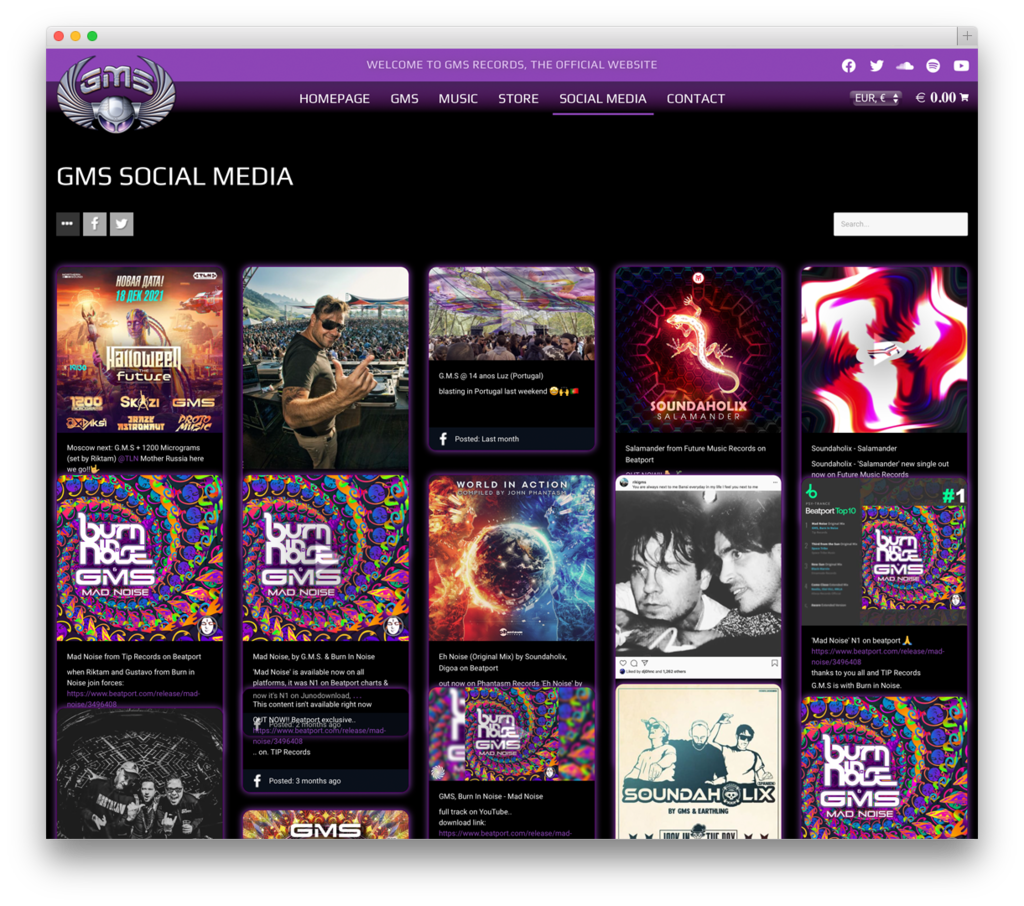Screen dimensions: 1024x906
Task: Open the Halloween Future poster thumbnail
Action: [x=140, y=349]
